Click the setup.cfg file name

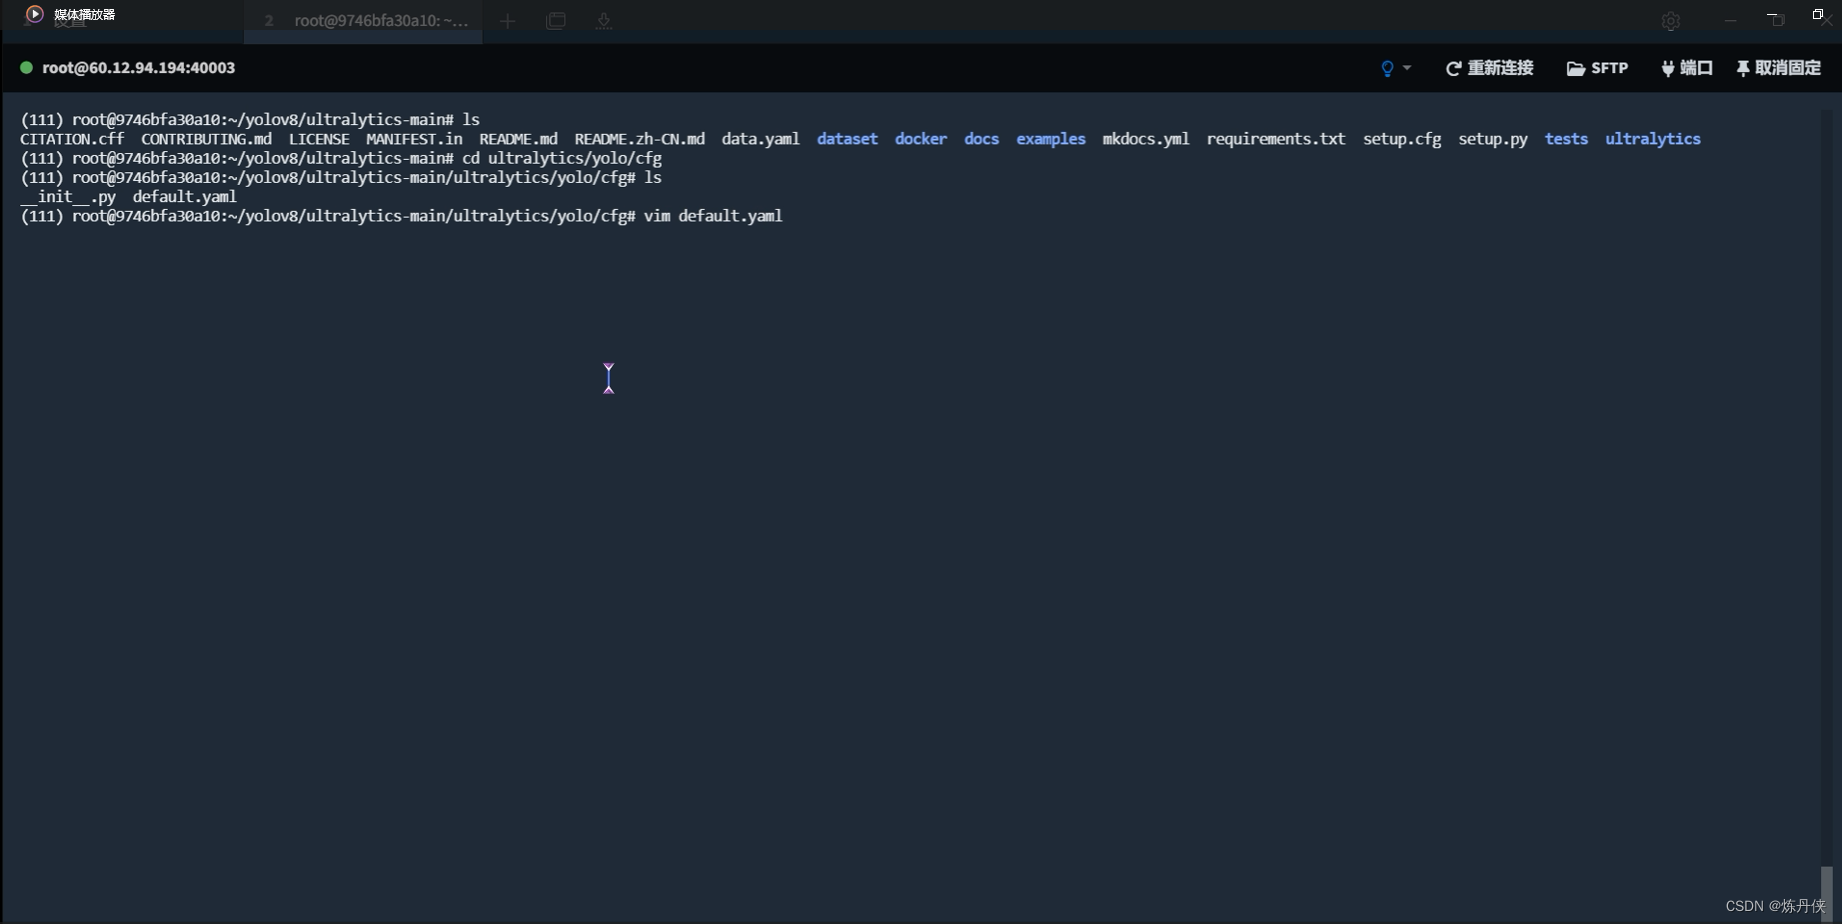[x=1402, y=139]
